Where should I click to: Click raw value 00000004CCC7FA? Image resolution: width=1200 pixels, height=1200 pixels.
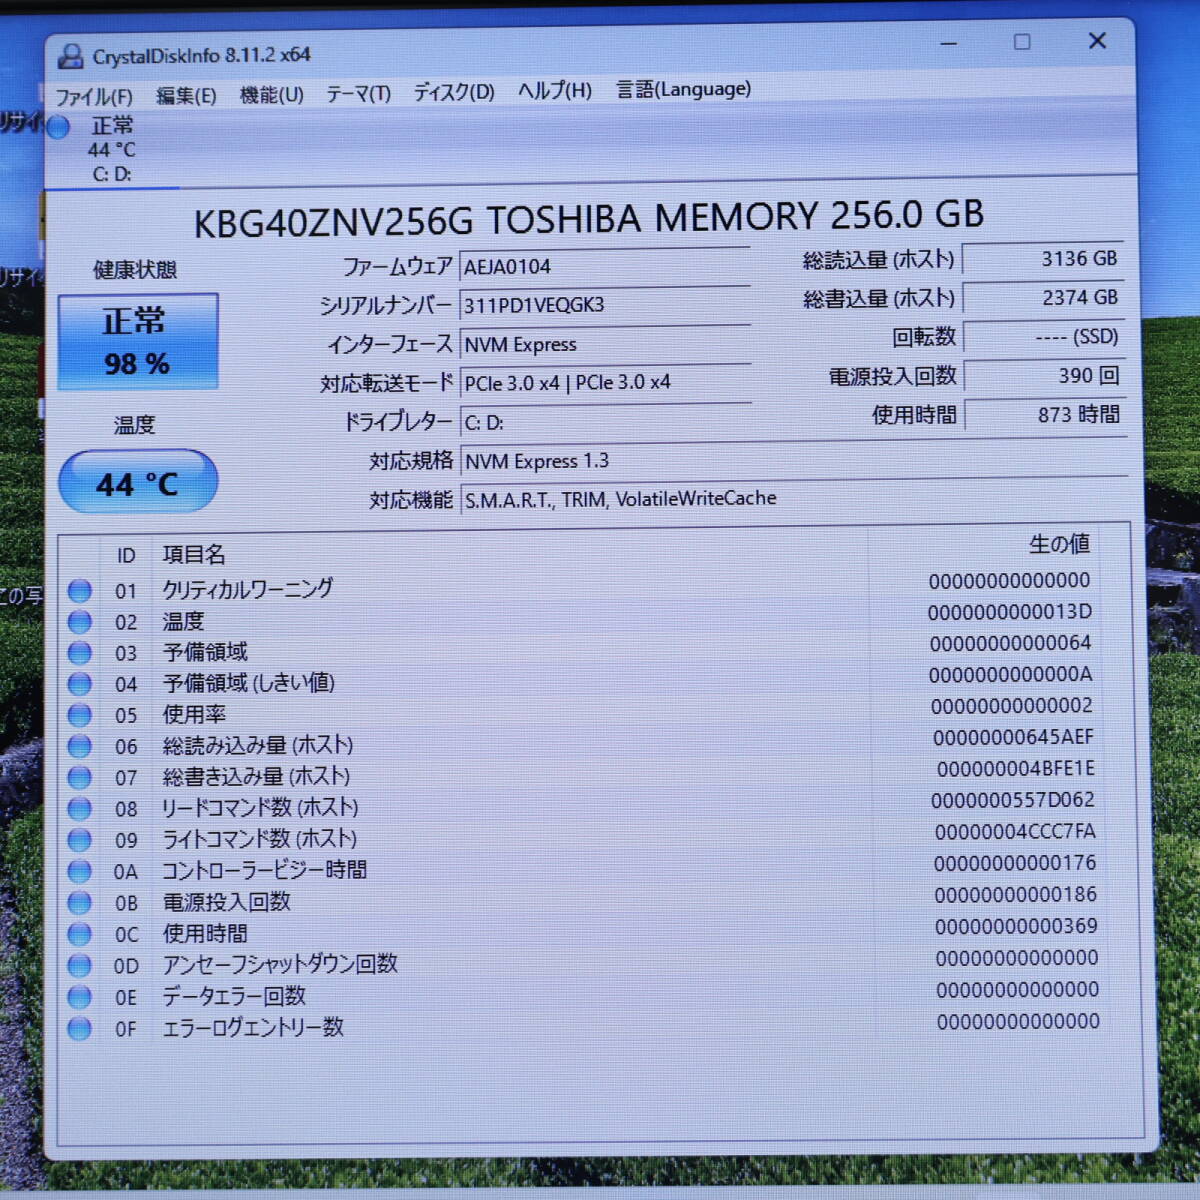coord(1015,832)
